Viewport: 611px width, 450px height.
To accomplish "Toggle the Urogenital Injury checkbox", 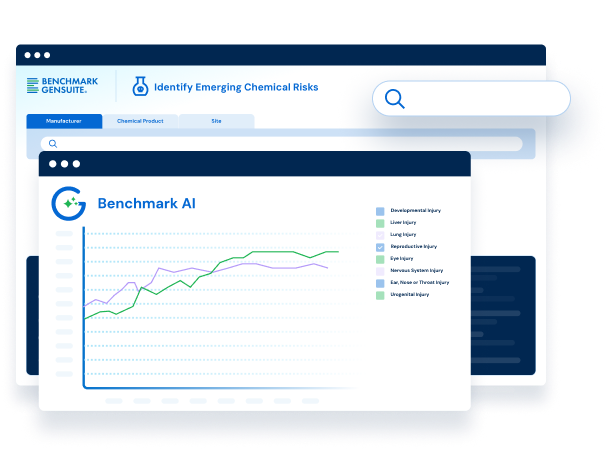I will [380, 295].
